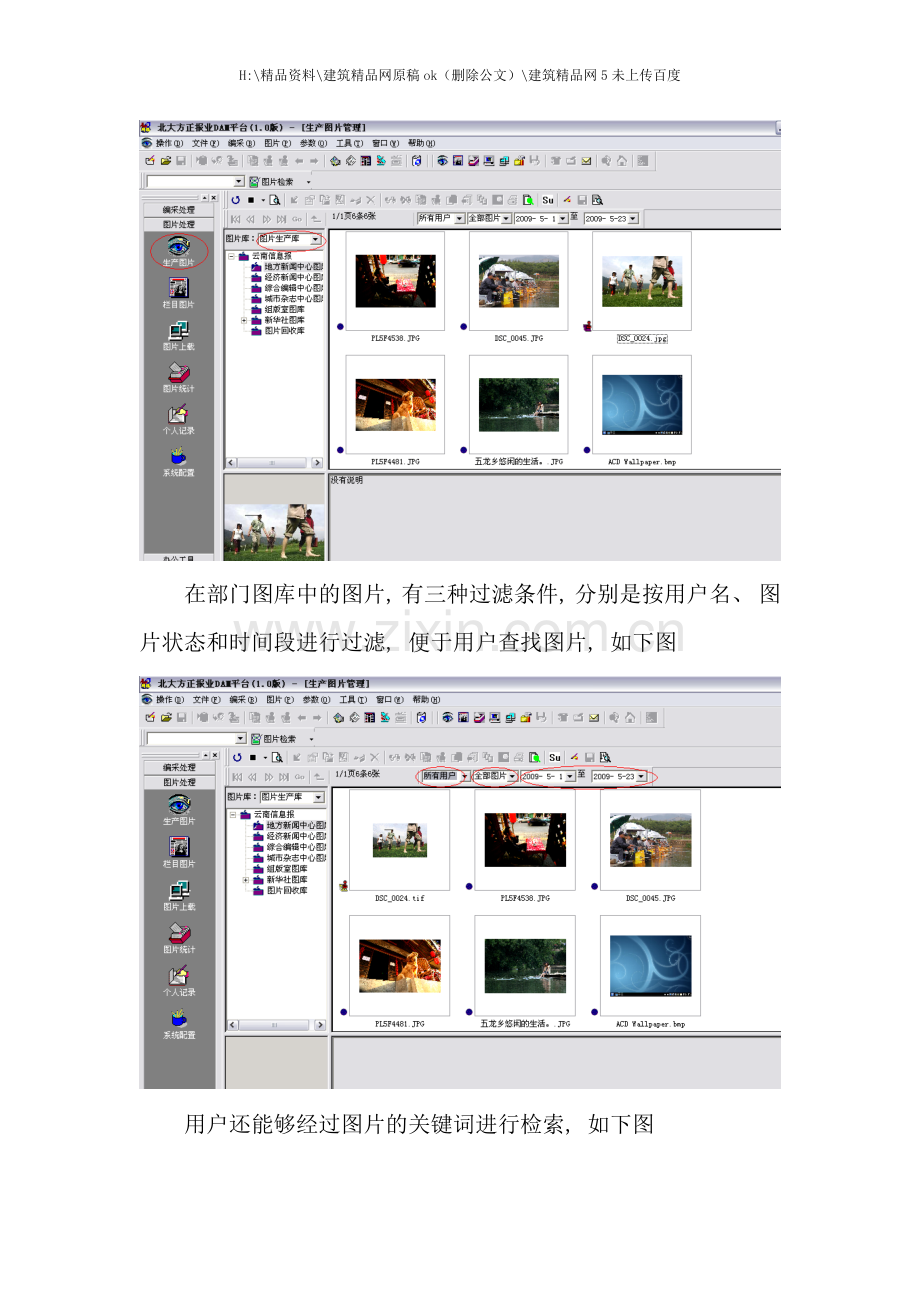Open 图片统计 in the upper screenshot sidebar
The width and height of the screenshot is (920, 1302).
pyautogui.click(x=179, y=374)
